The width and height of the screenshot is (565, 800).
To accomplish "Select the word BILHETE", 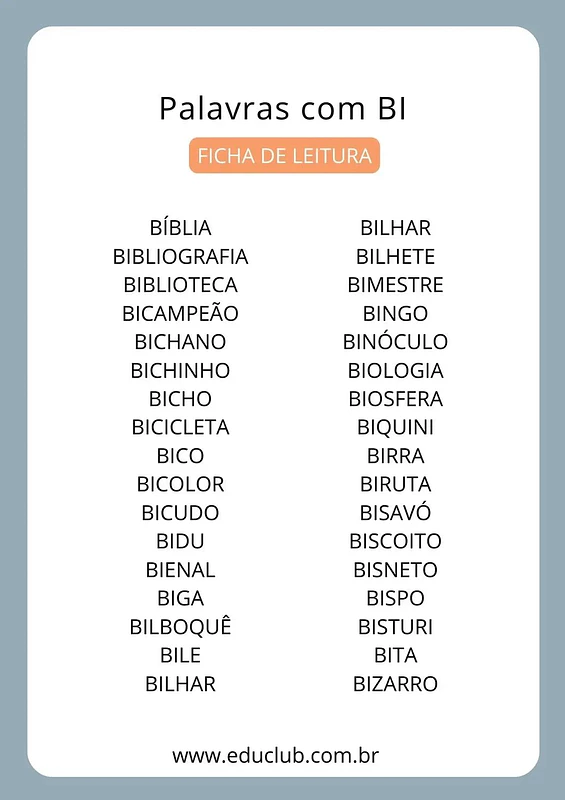I will (x=395, y=256).
